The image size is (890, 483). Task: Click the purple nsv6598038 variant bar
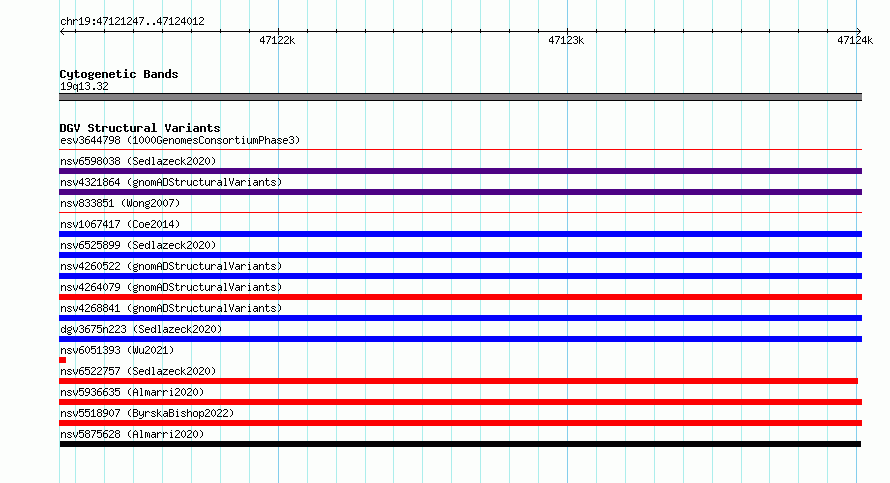(460, 171)
